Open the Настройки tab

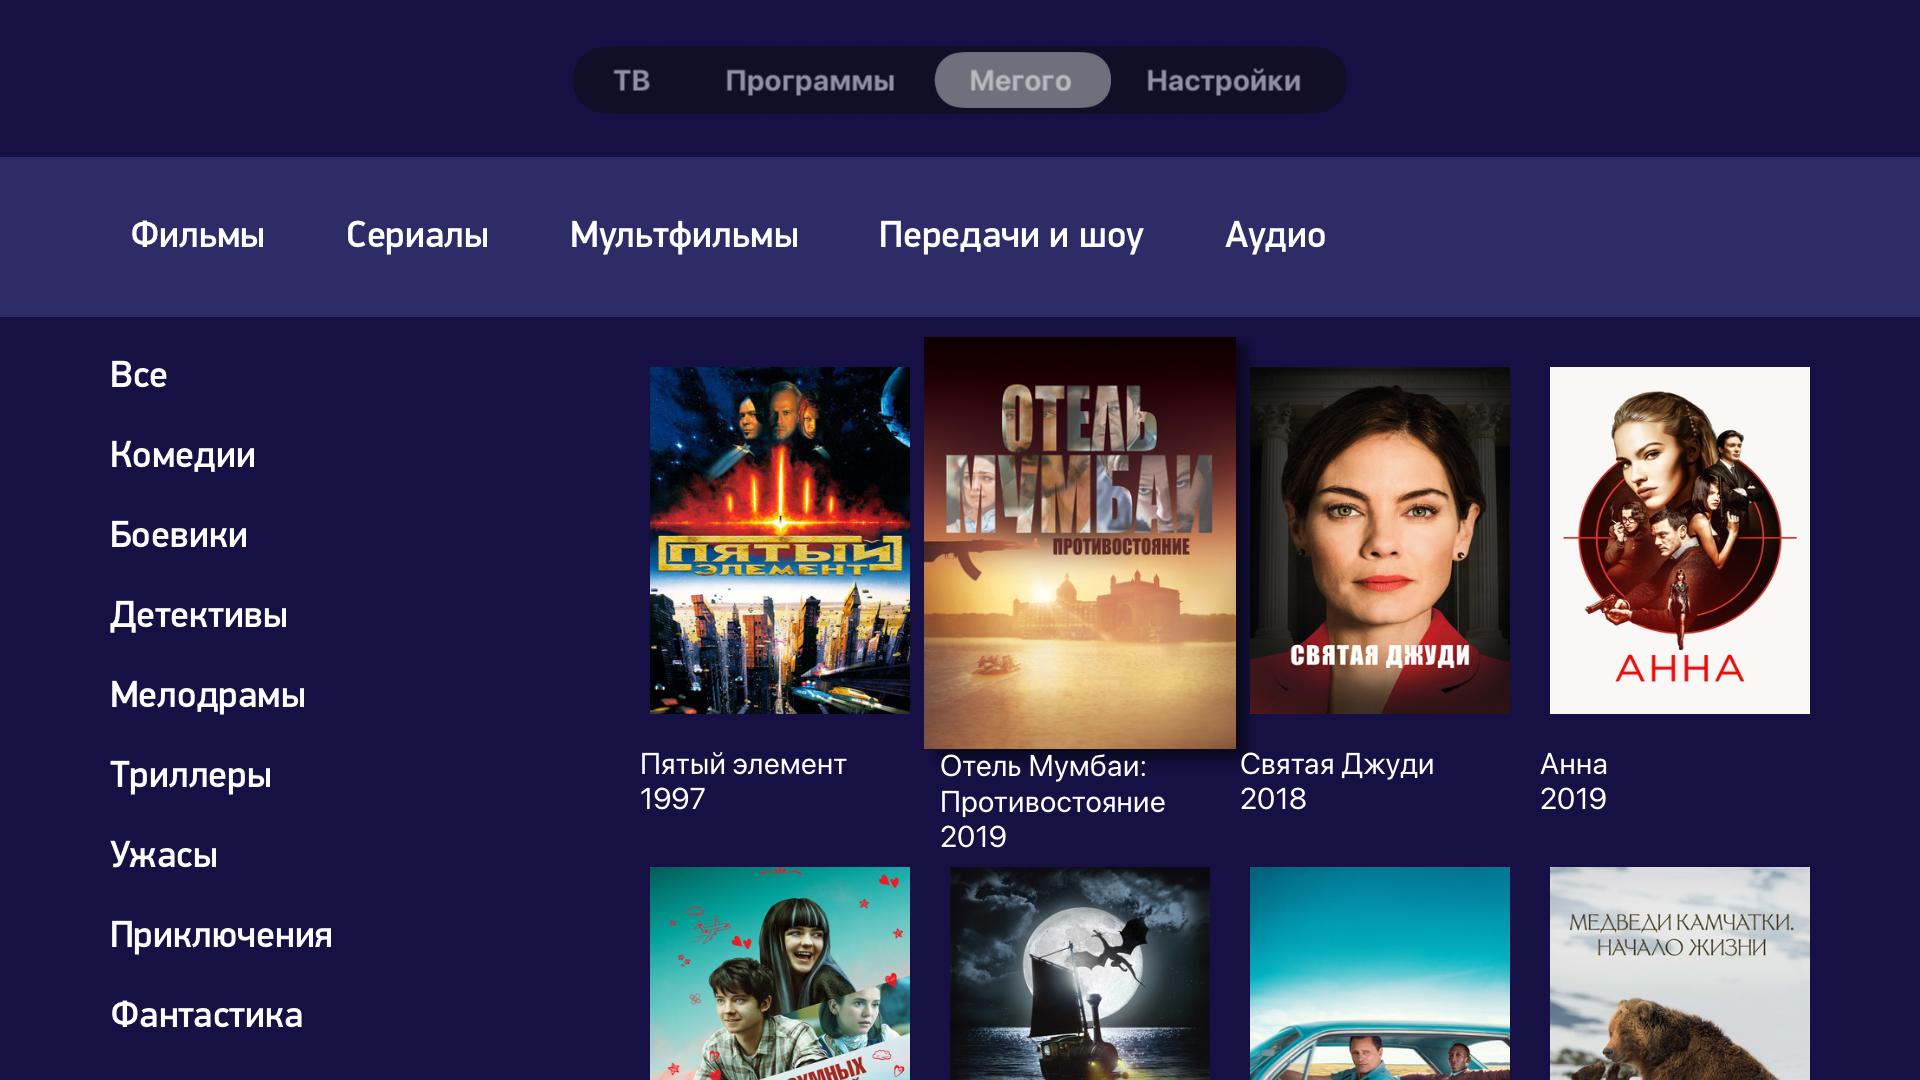(1223, 80)
